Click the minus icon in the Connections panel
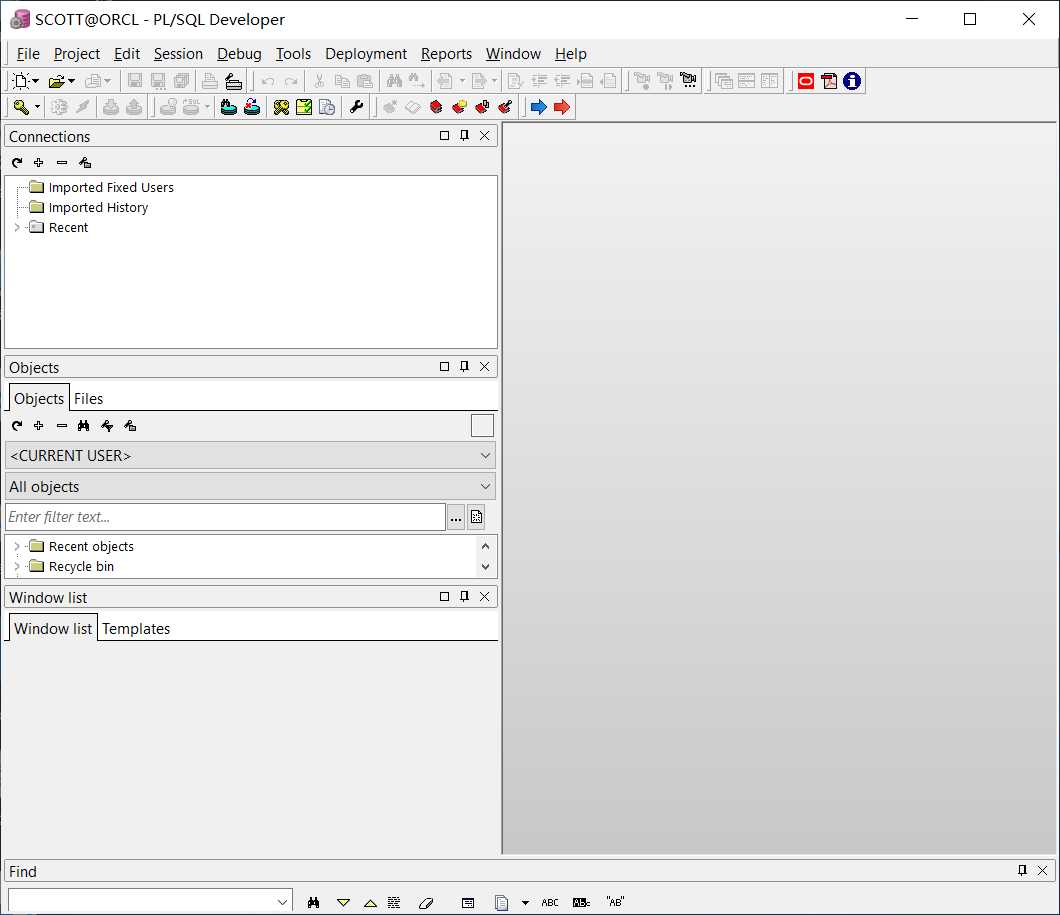The height and width of the screenshot is (915, 1060). coord(62,162)
